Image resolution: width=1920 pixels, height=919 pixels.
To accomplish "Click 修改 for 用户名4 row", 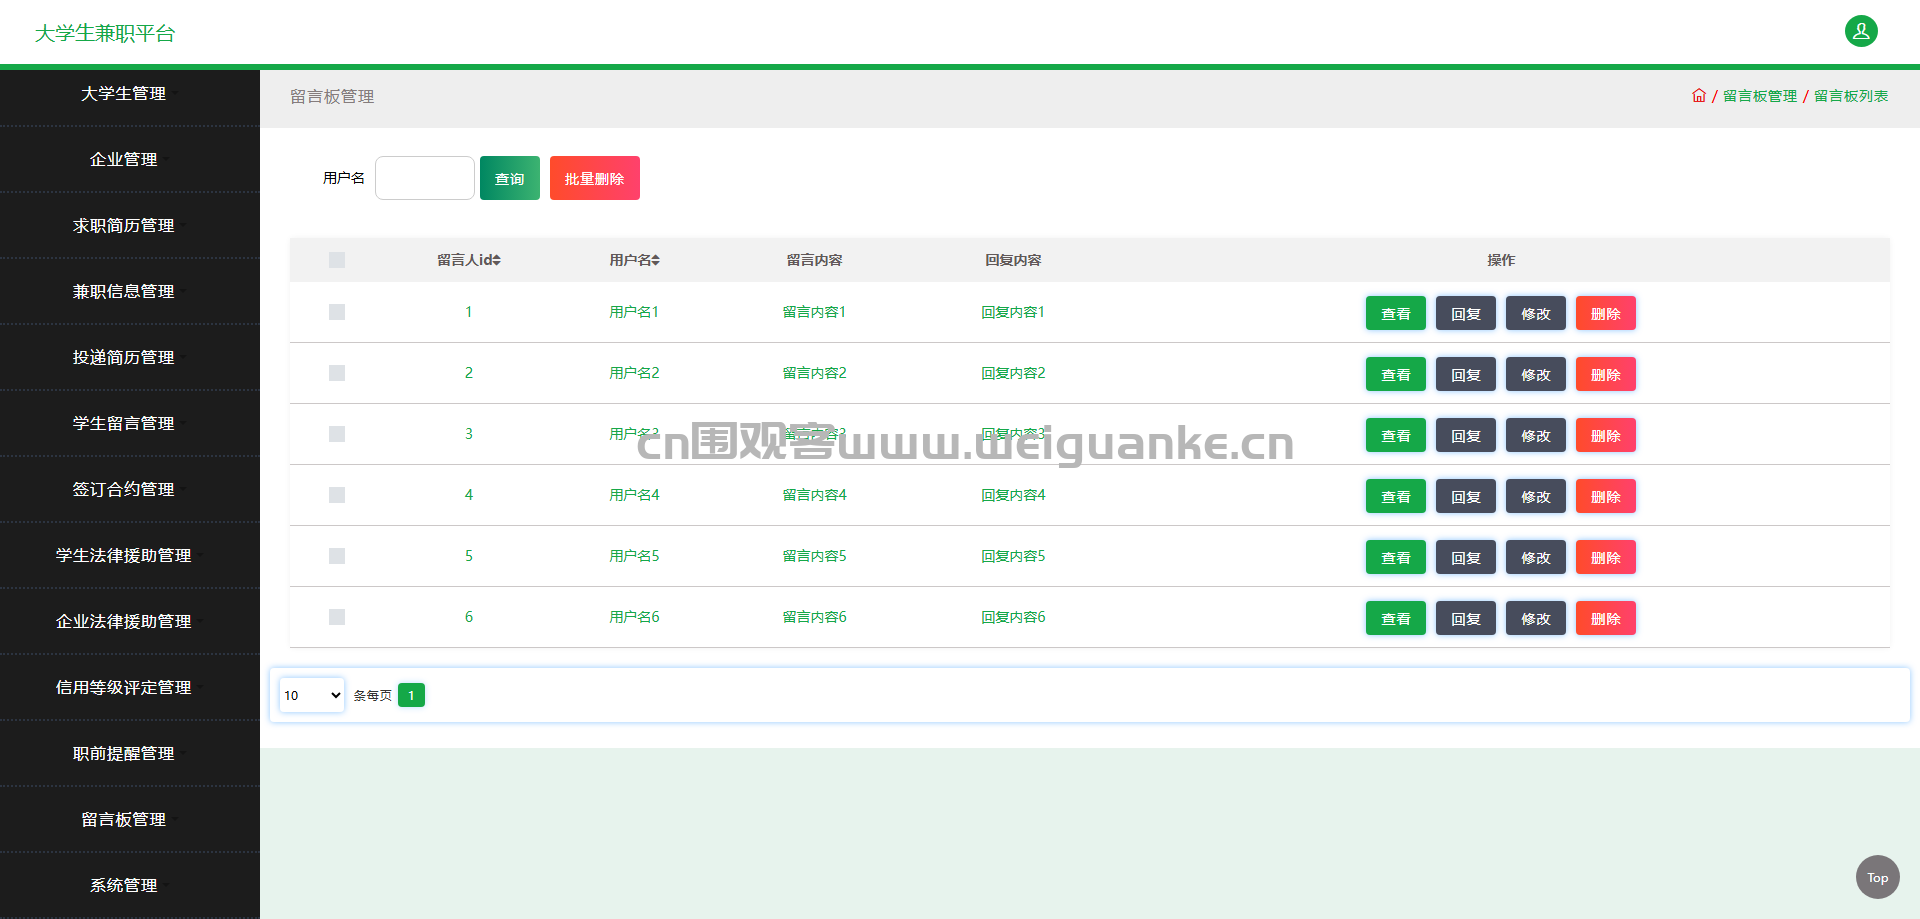I will 1536,496.
